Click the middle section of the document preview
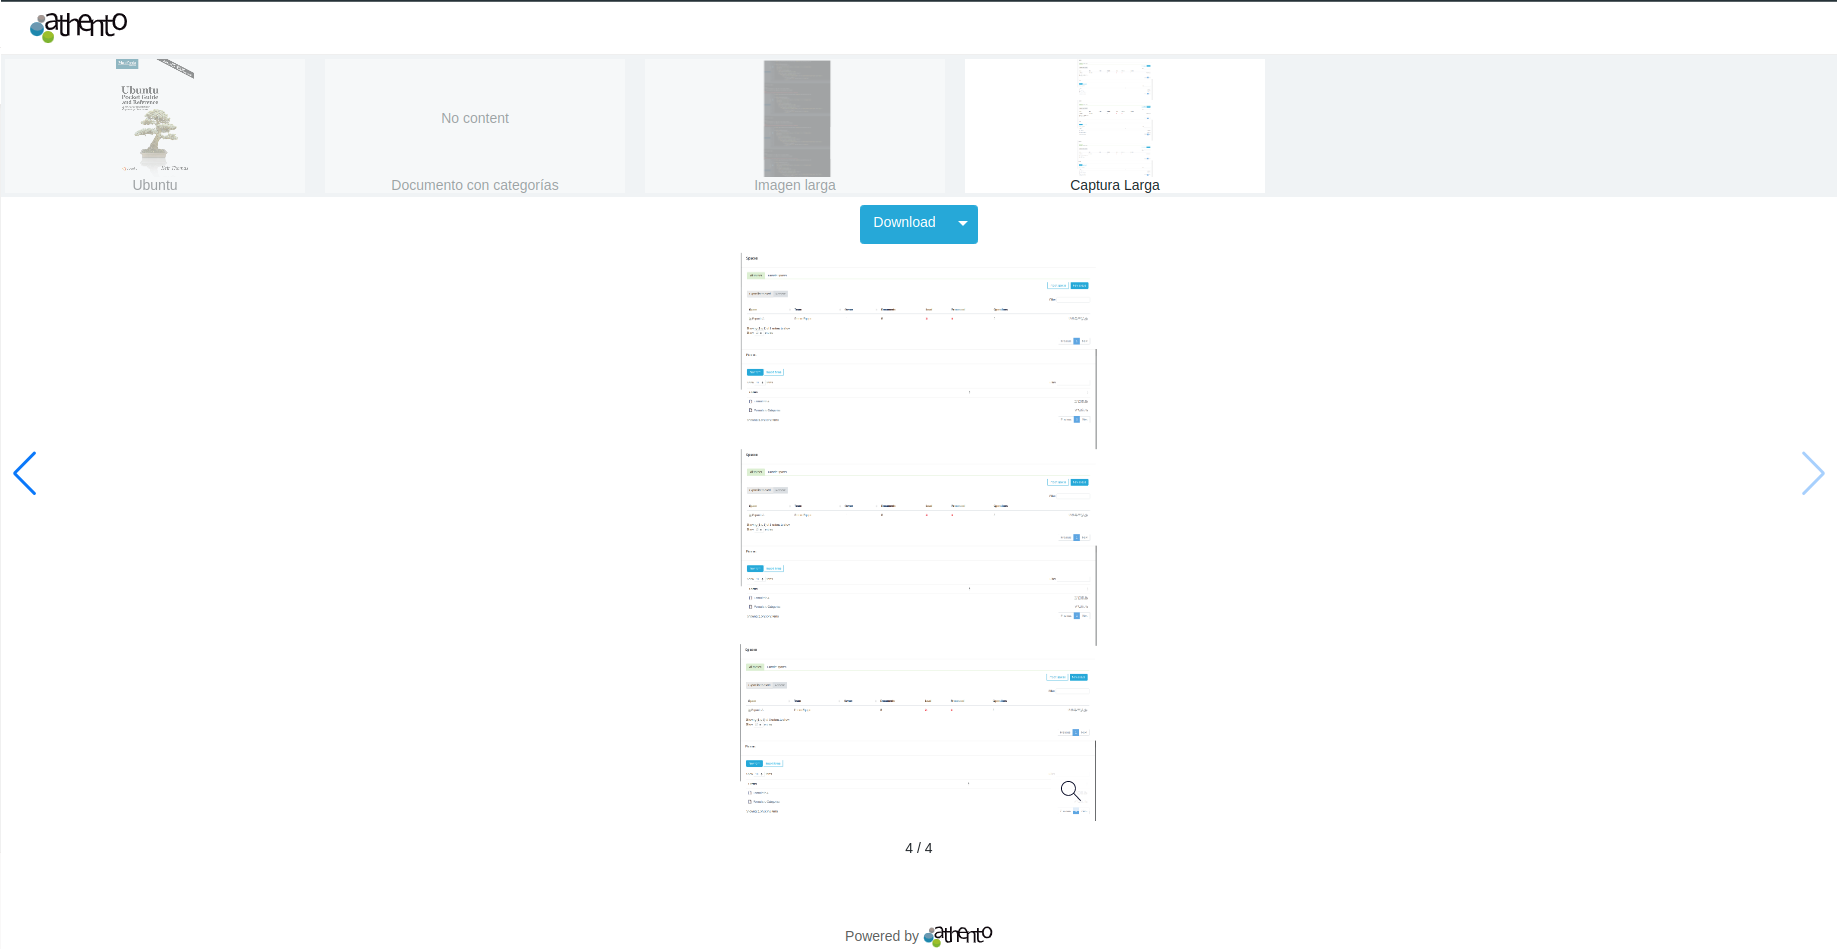Image resolution: width=1837 pixels, height=949 pixels. 918,540
